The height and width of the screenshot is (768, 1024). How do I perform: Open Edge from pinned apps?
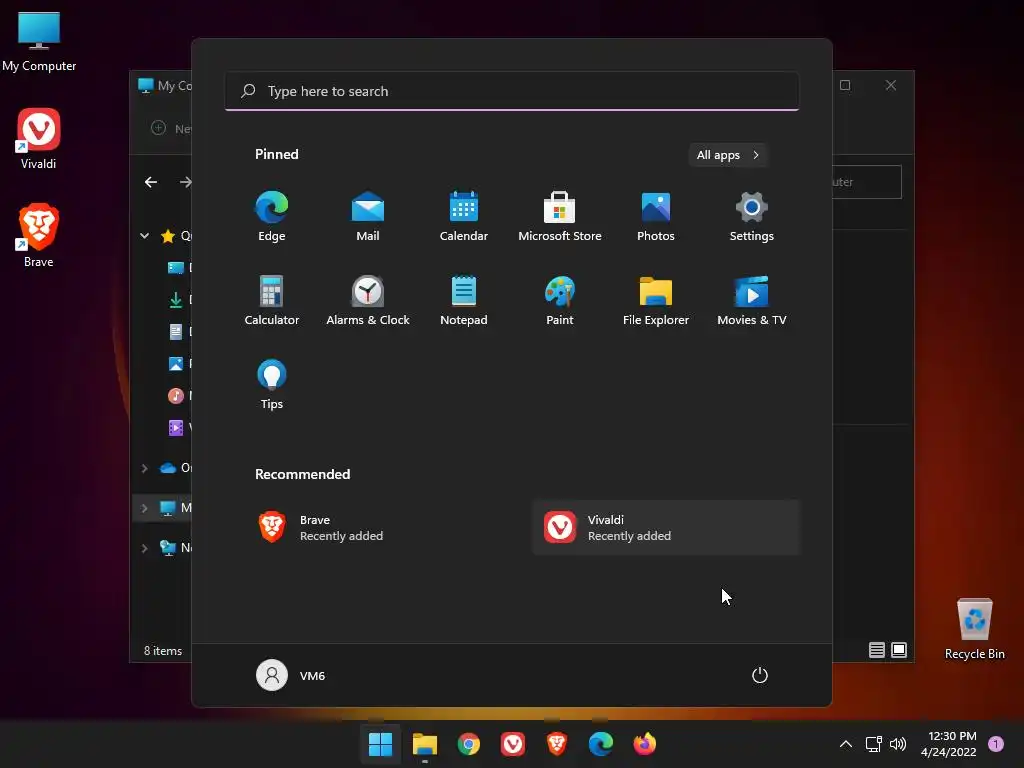[x=272, y=216]
